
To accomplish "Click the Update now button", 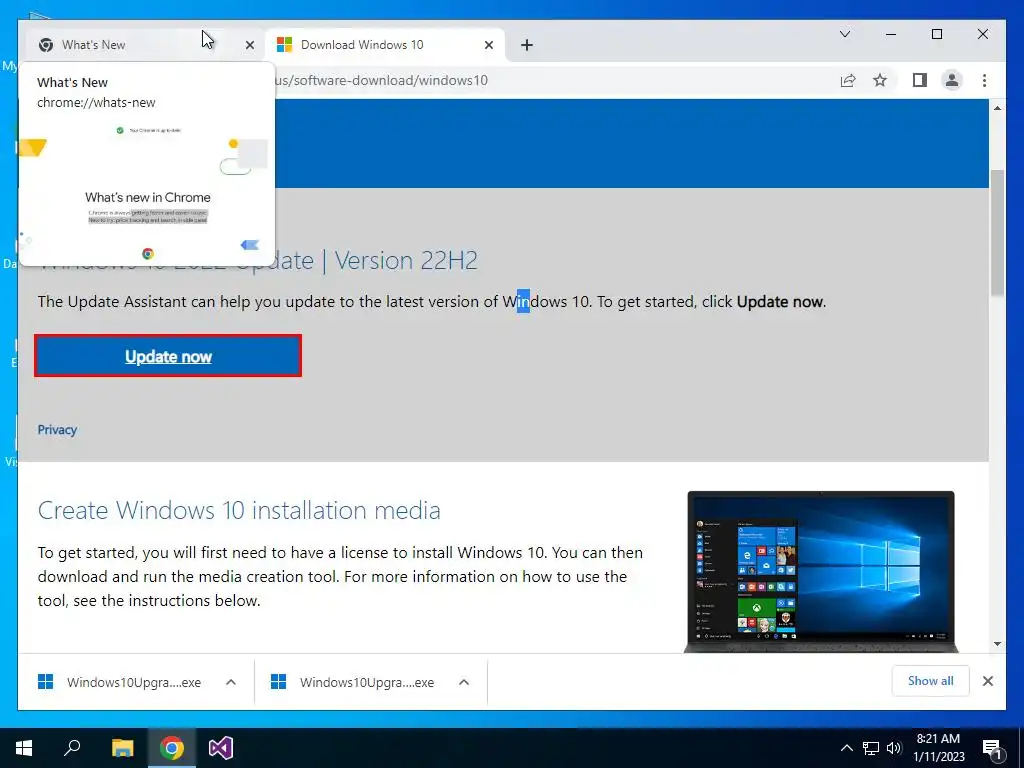I will point(168,356).
